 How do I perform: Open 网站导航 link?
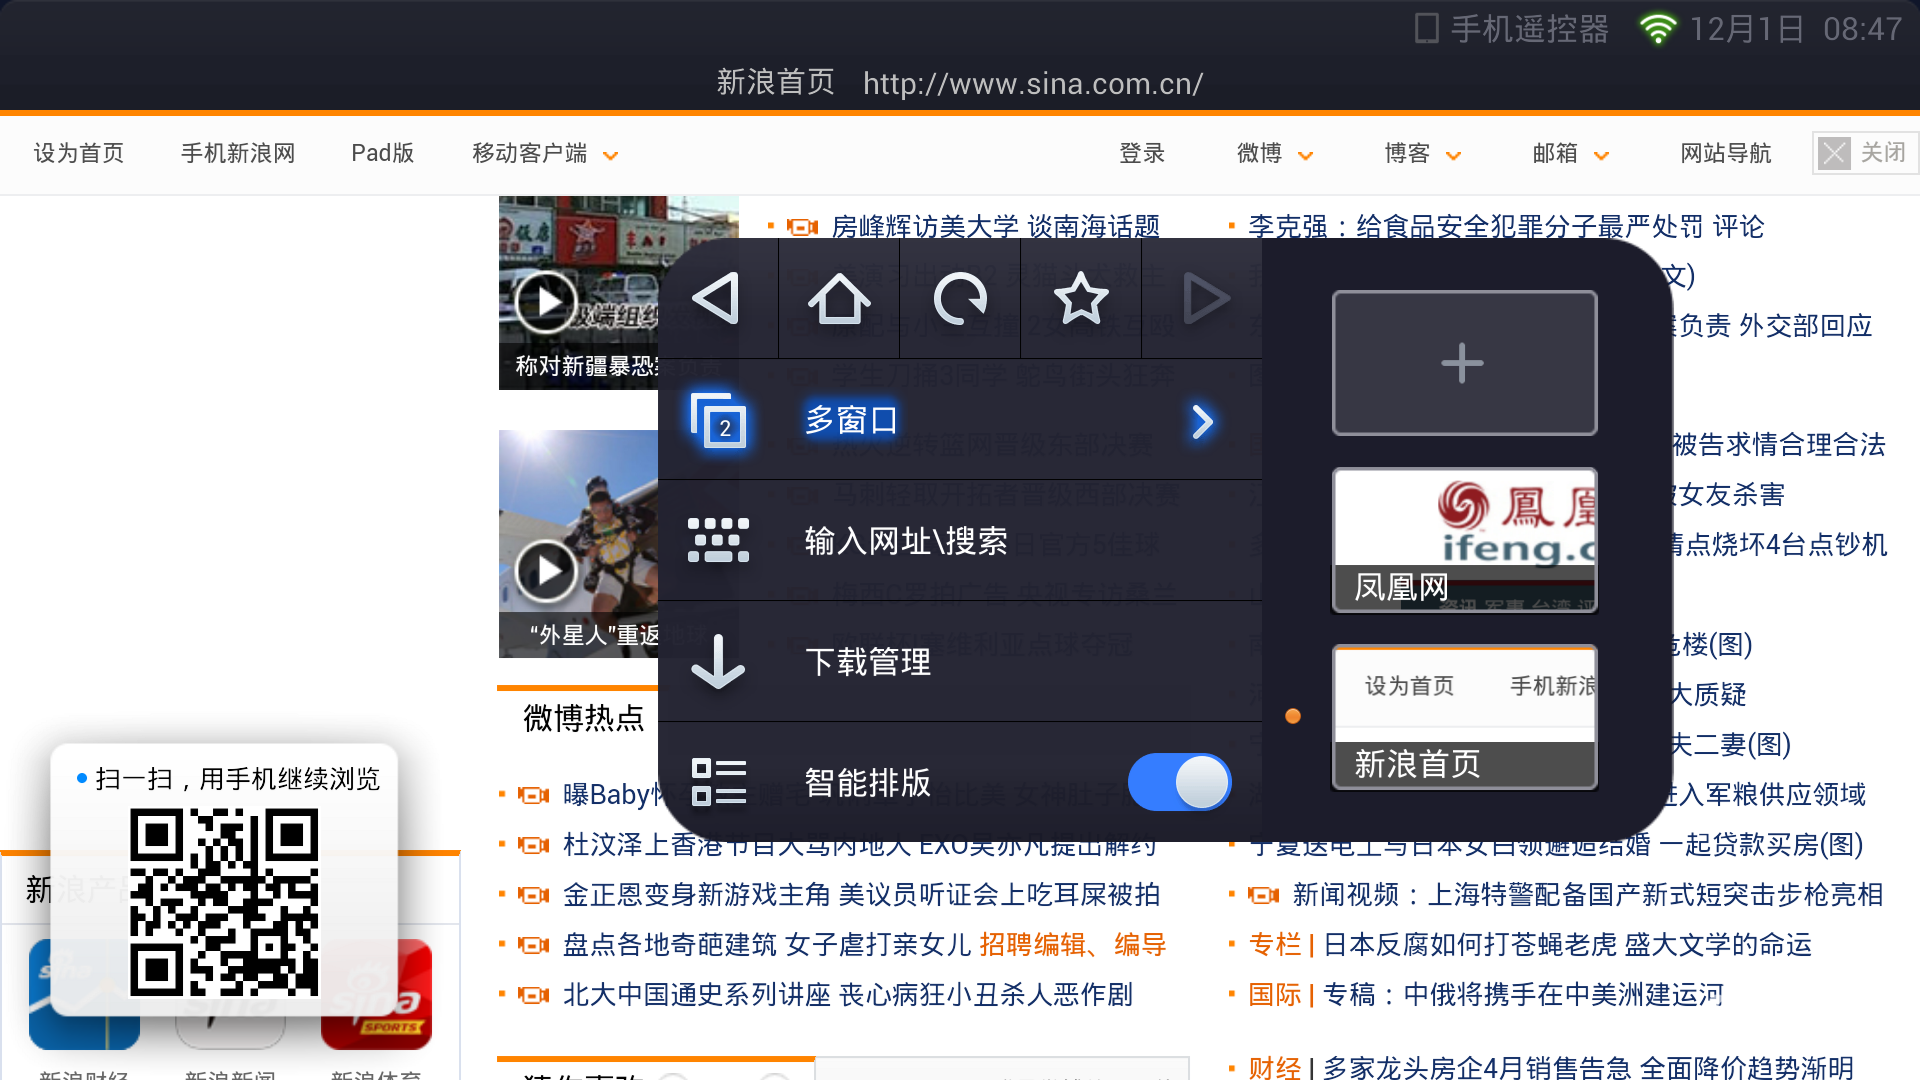point(1726,153)
